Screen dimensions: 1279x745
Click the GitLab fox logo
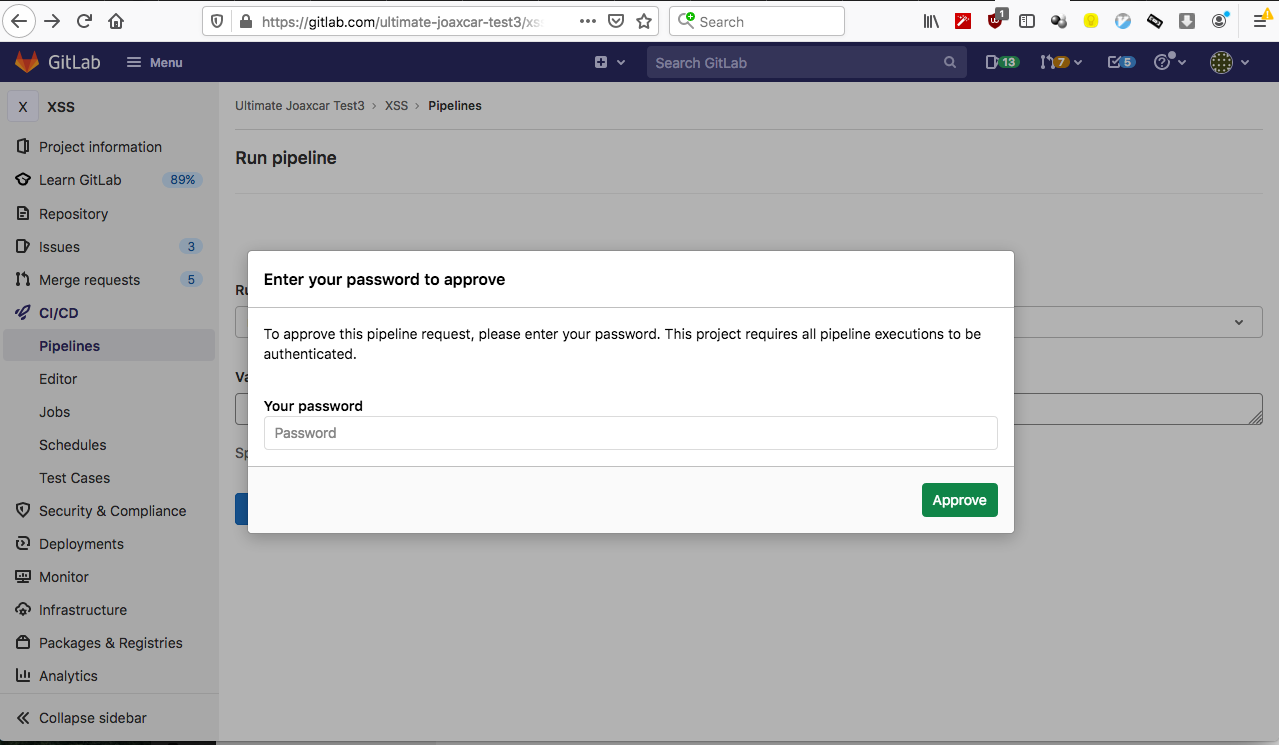point(26,62)
